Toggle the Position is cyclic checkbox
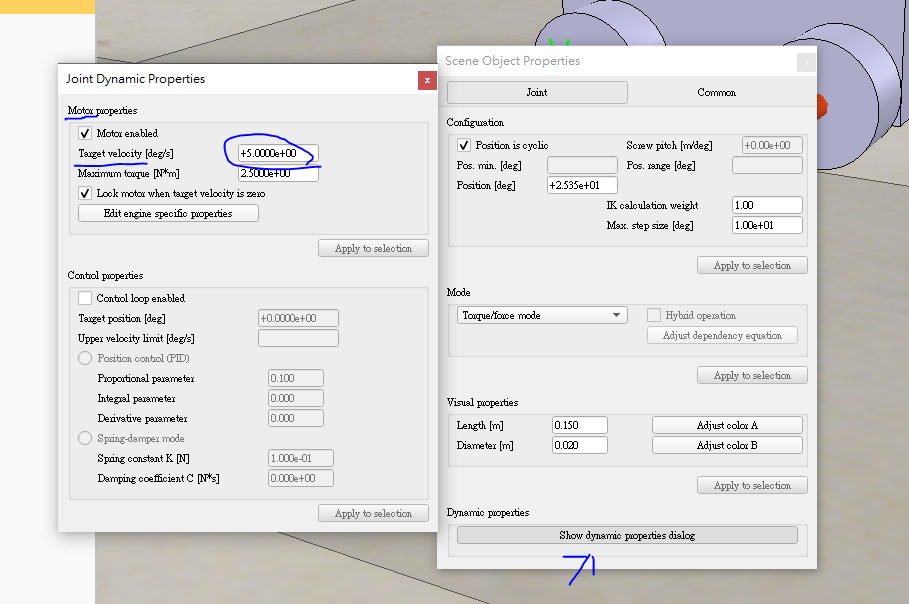909x604 pixels. [x=464, y=145]
